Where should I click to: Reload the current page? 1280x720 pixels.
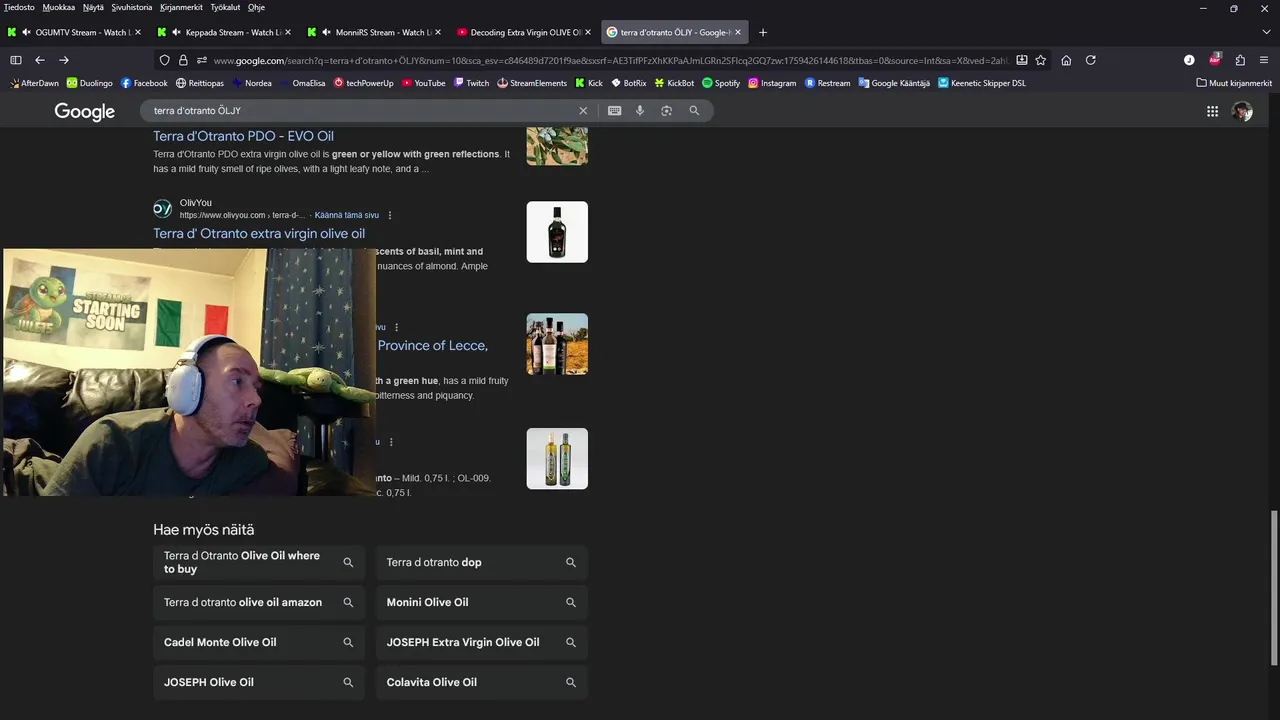1091,60
